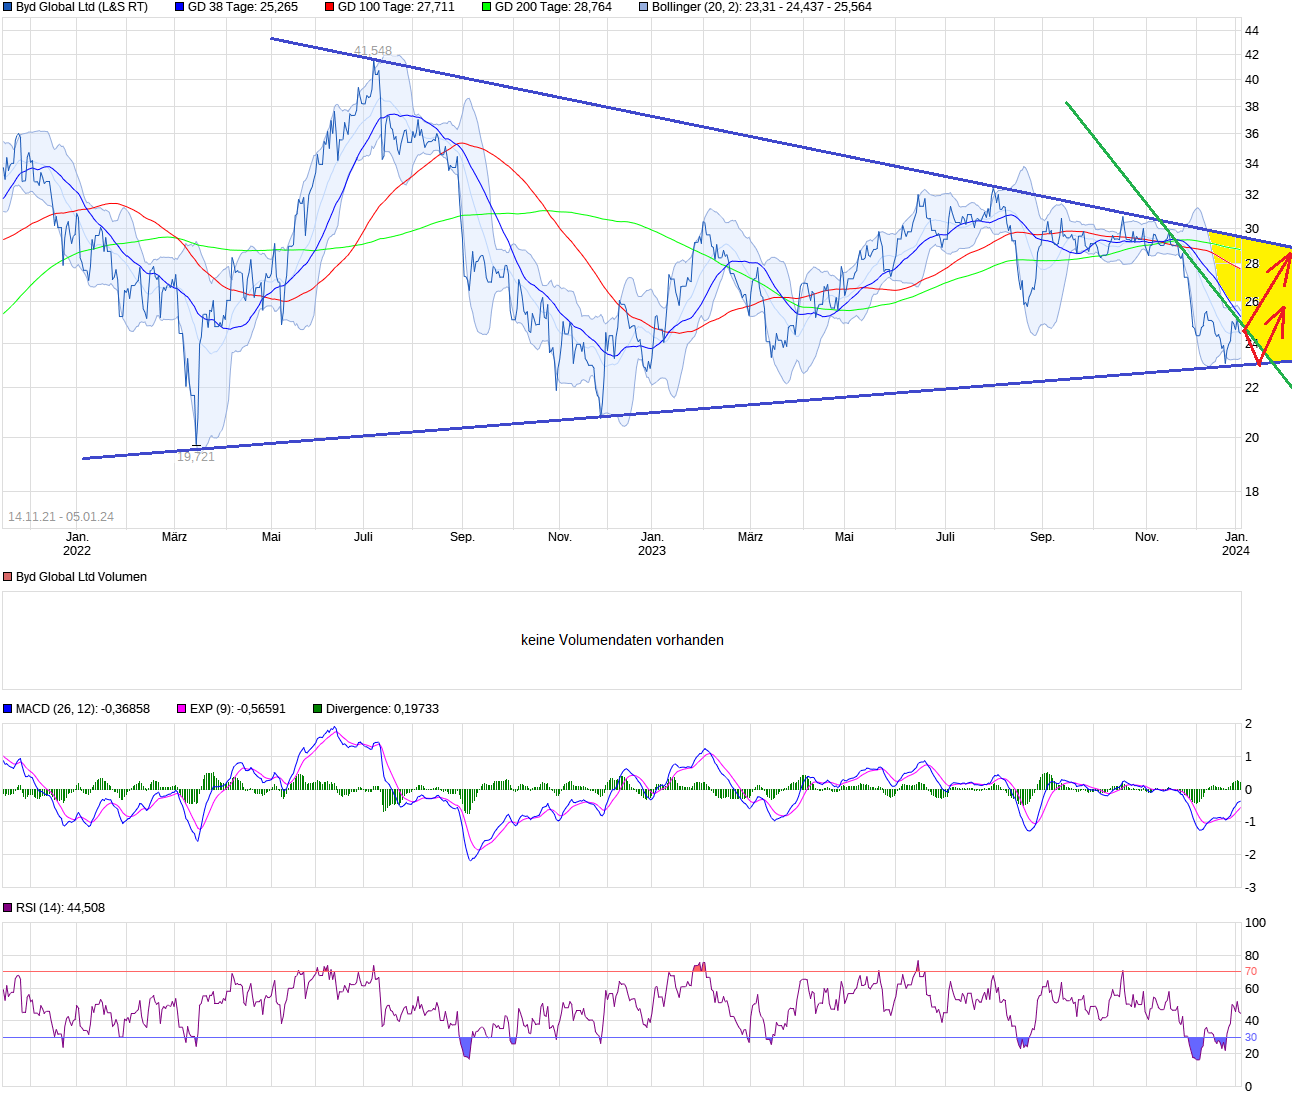Click the blue 30 oversold label on the RSI axis
The width and height of the screenshot is (1292, 1100).
click(1251, 1038)
